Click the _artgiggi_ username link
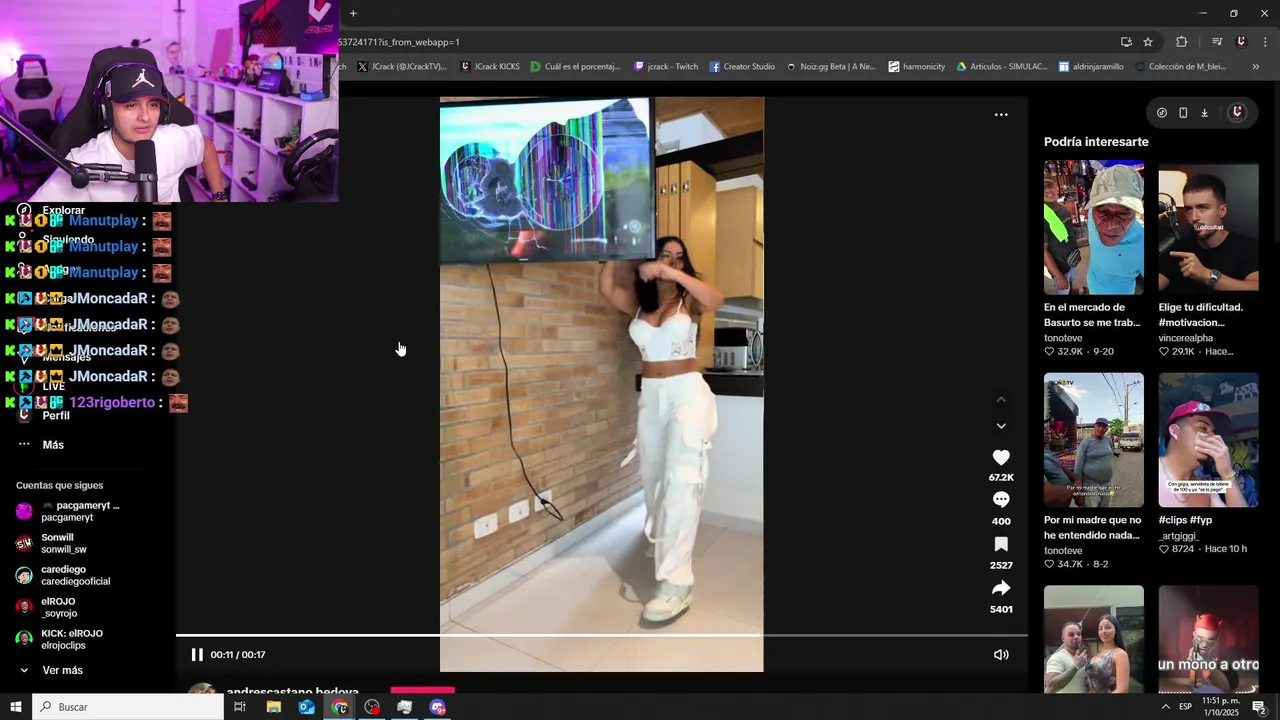Viewport: 1280px width, 720px height. tap(1179, 536)
